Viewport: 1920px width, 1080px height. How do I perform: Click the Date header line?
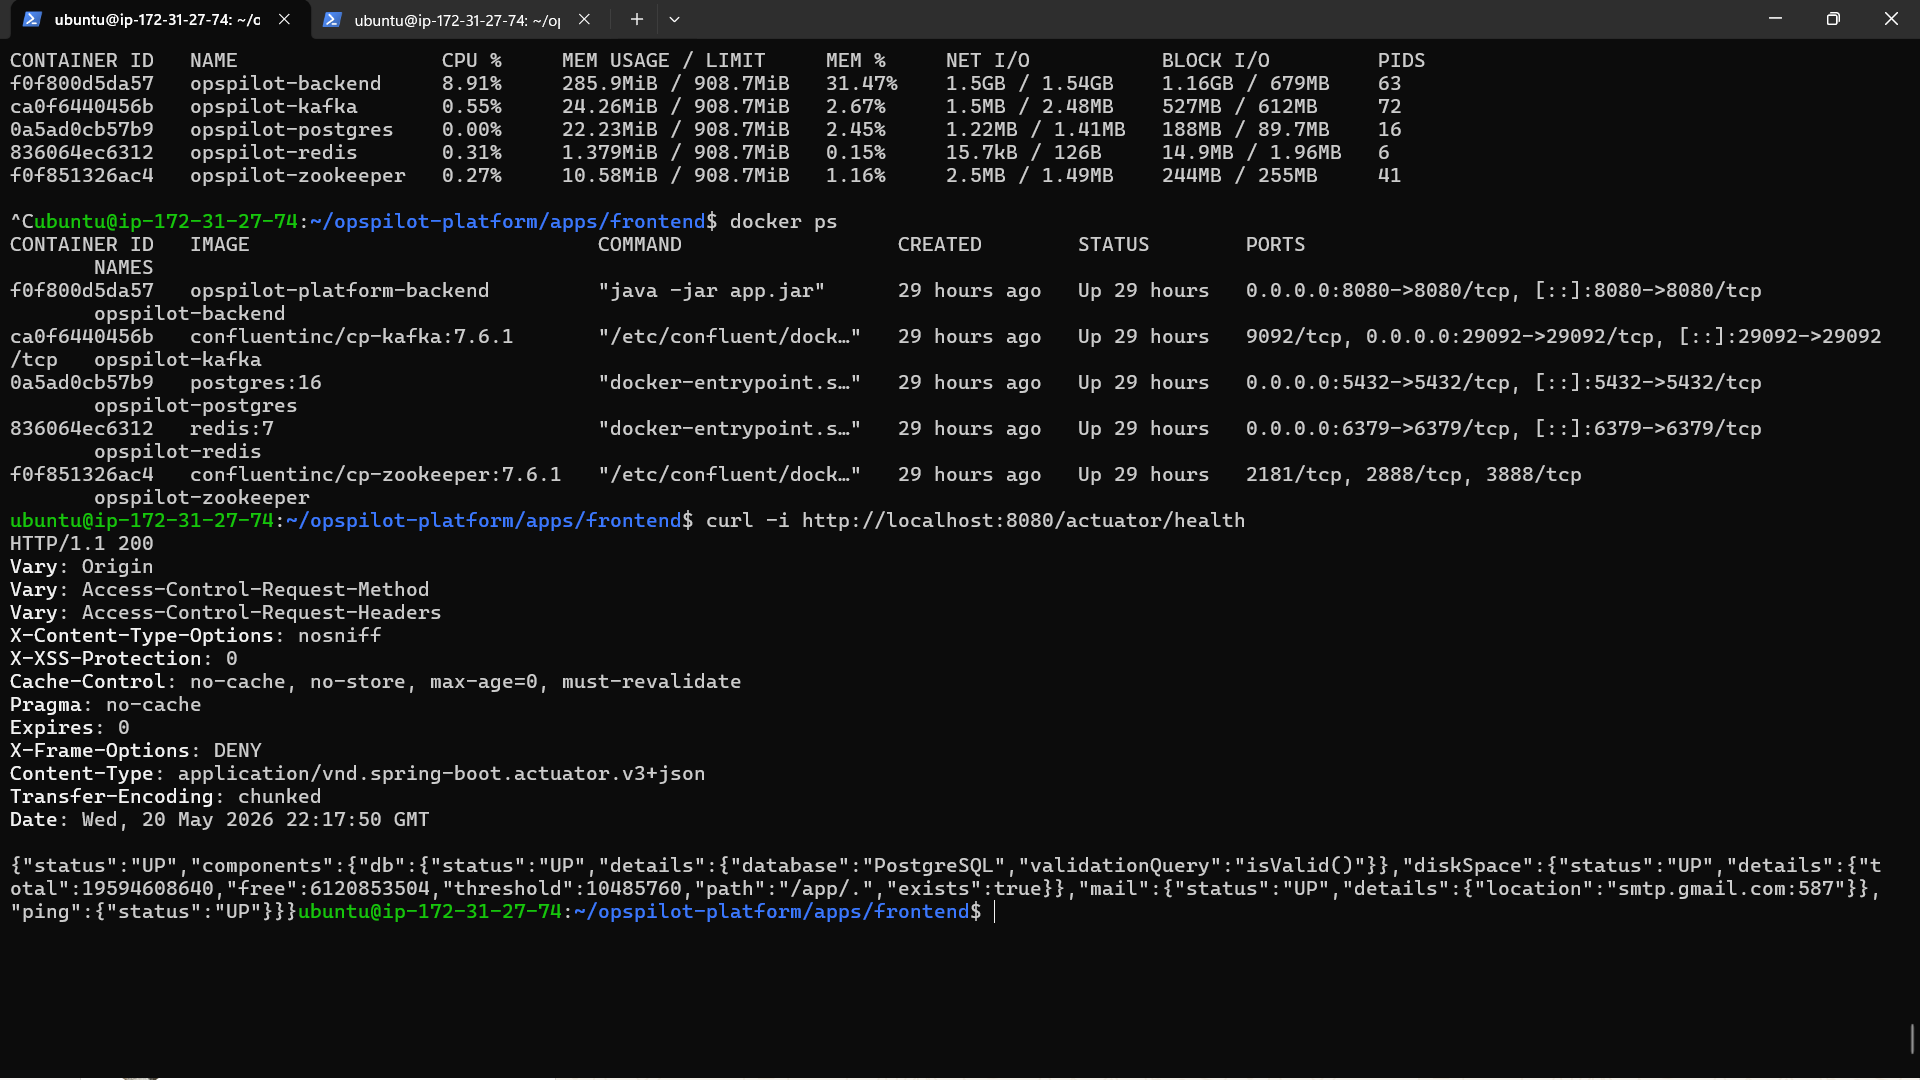pos(220,820)
